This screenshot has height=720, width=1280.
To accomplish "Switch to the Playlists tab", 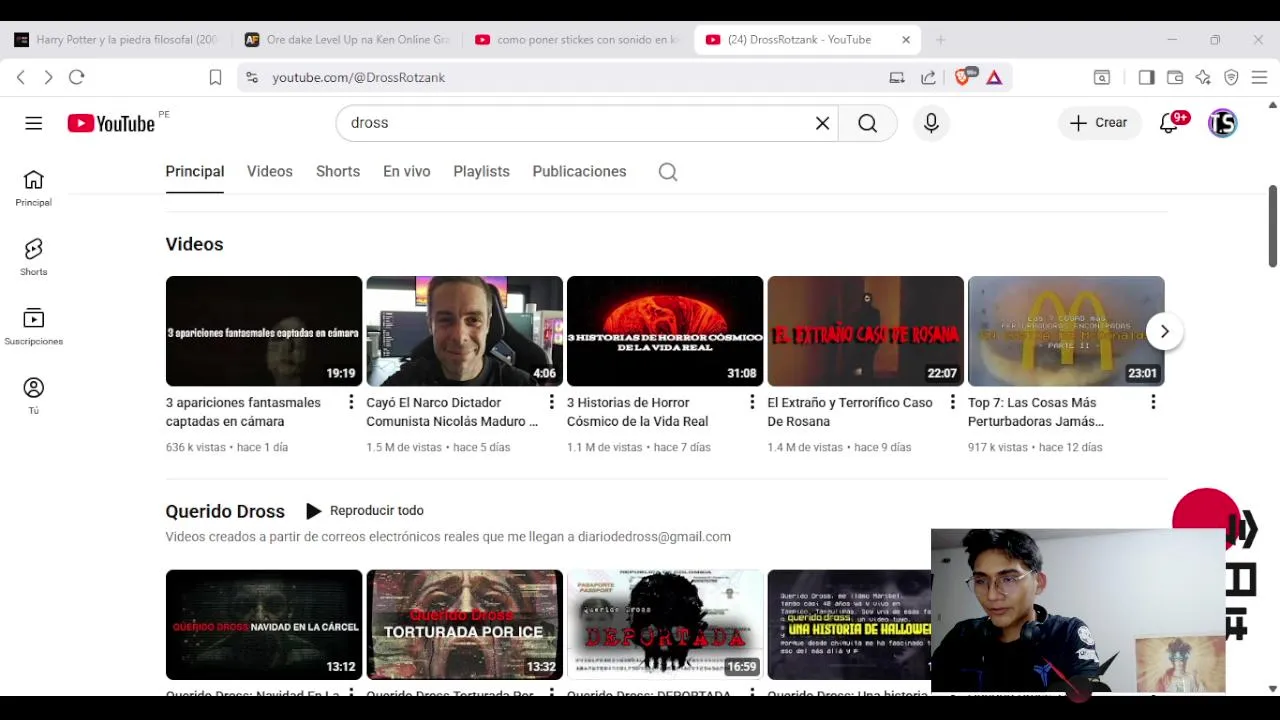I will click(481, 171).
